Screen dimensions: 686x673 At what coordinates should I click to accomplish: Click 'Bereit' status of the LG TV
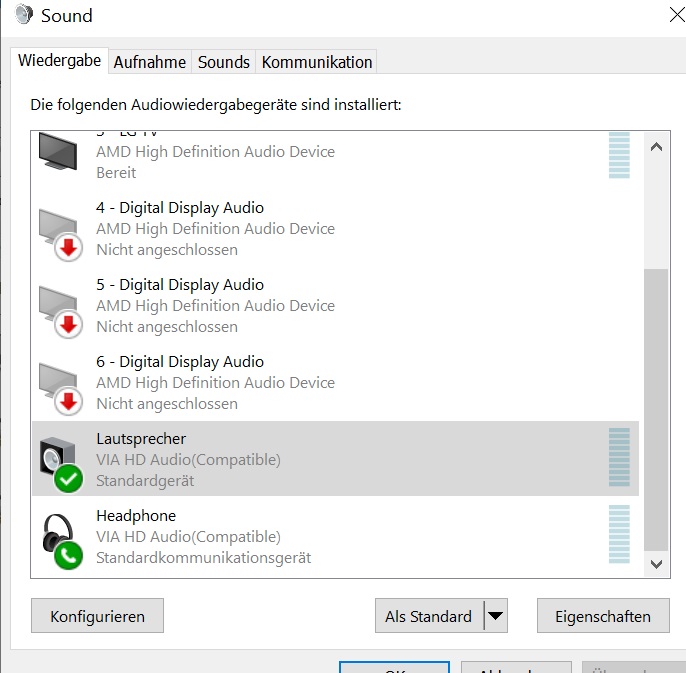(x=116, y=173)
